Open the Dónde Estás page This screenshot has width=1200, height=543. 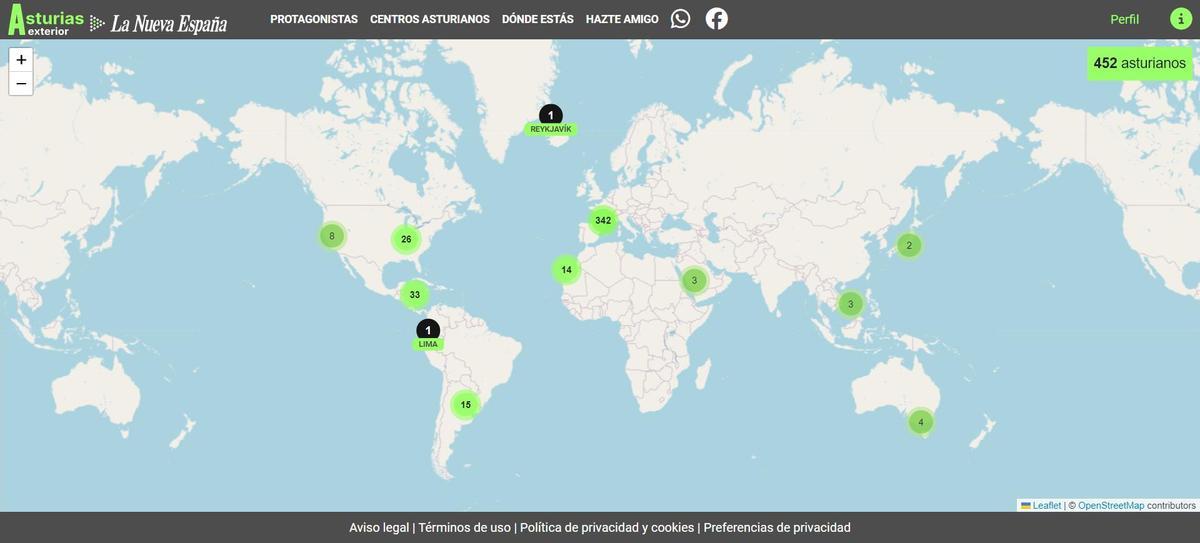point(537,19)
